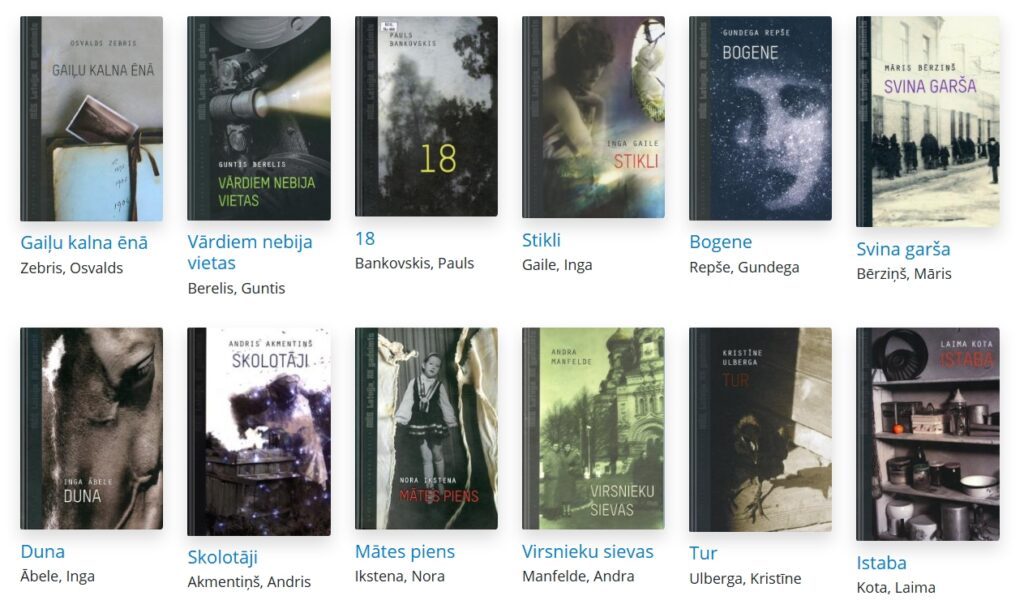Open the Virsnieku sievas cover thumbnail
The image size is (1024, 613).
[593, 428]
